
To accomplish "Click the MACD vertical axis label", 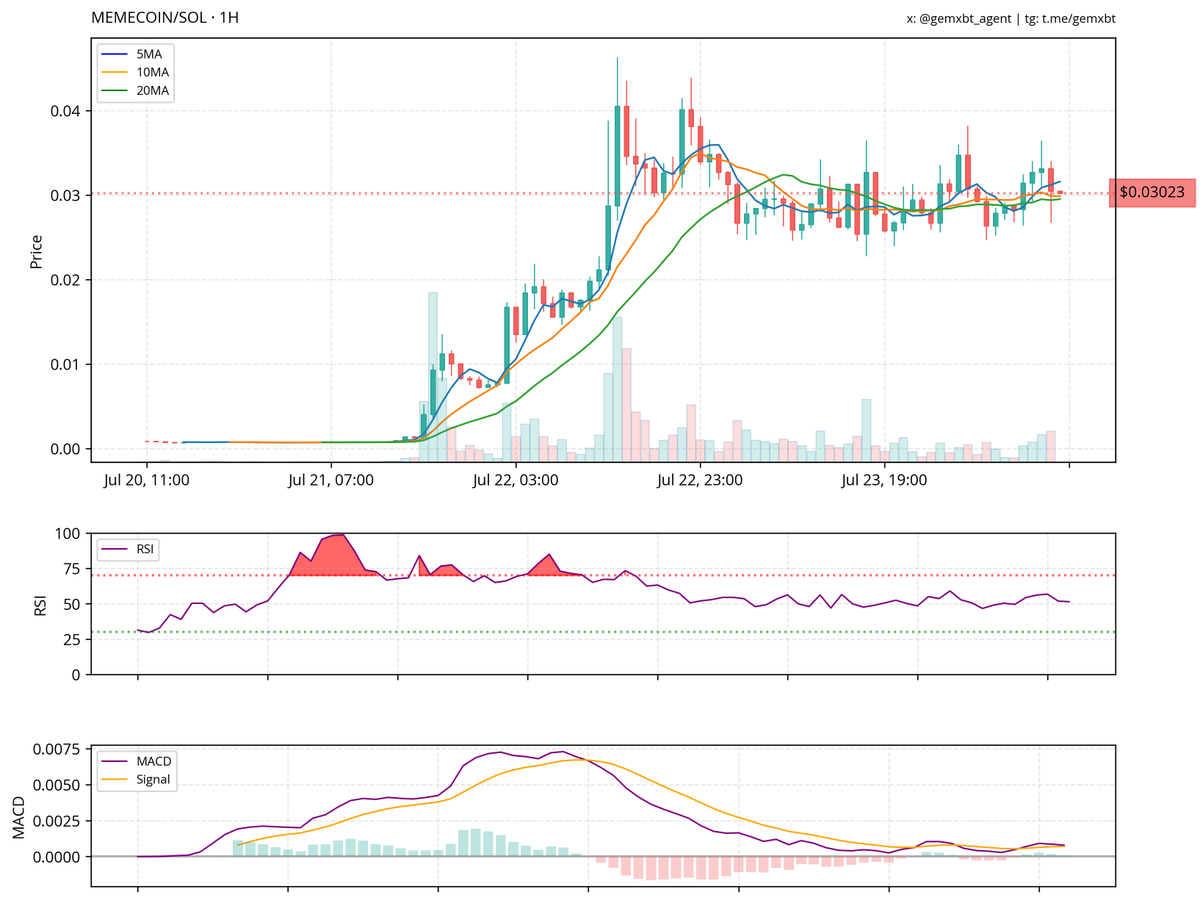I will pos(17,816).
